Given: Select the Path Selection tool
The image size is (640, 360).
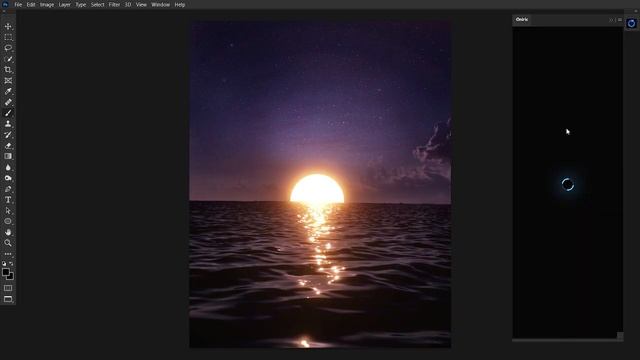Looking at the screenshot, I should pos(8,211).
